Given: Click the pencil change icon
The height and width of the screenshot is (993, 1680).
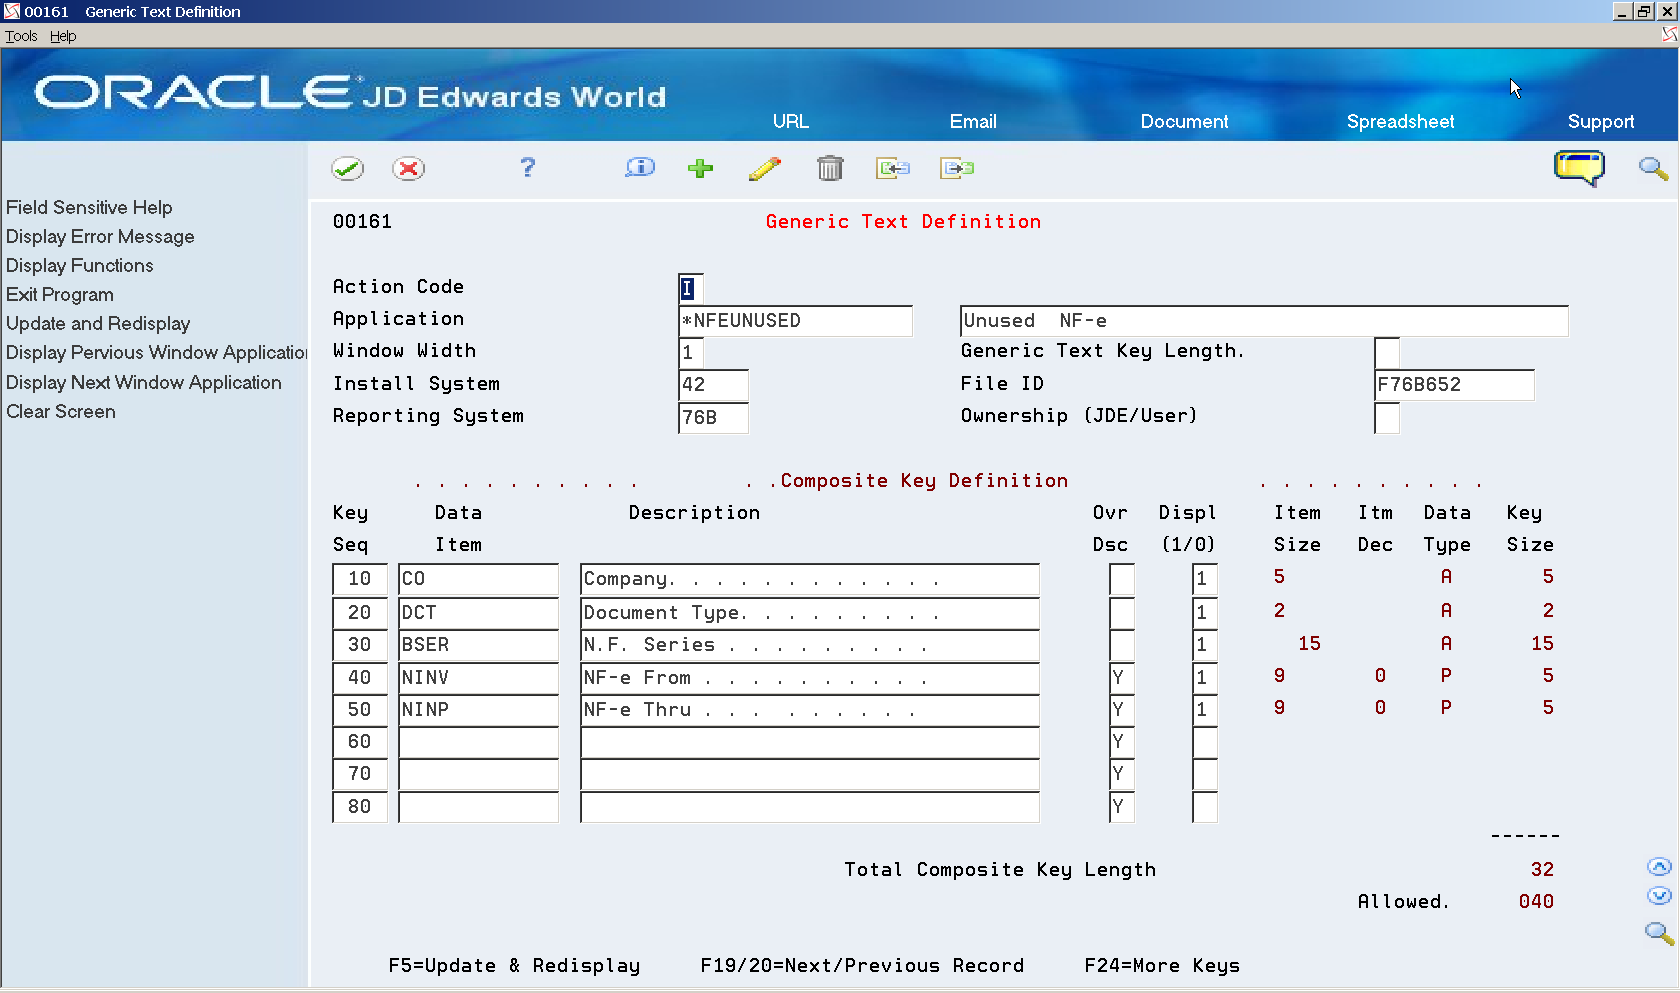Looking at the screenshot, I should [765, 168].
